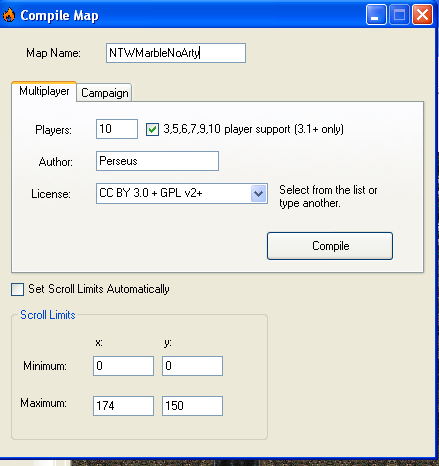The width and height of the screenshot is (439, 466).
Task: Click the License: label
Action: coord(51,194)
